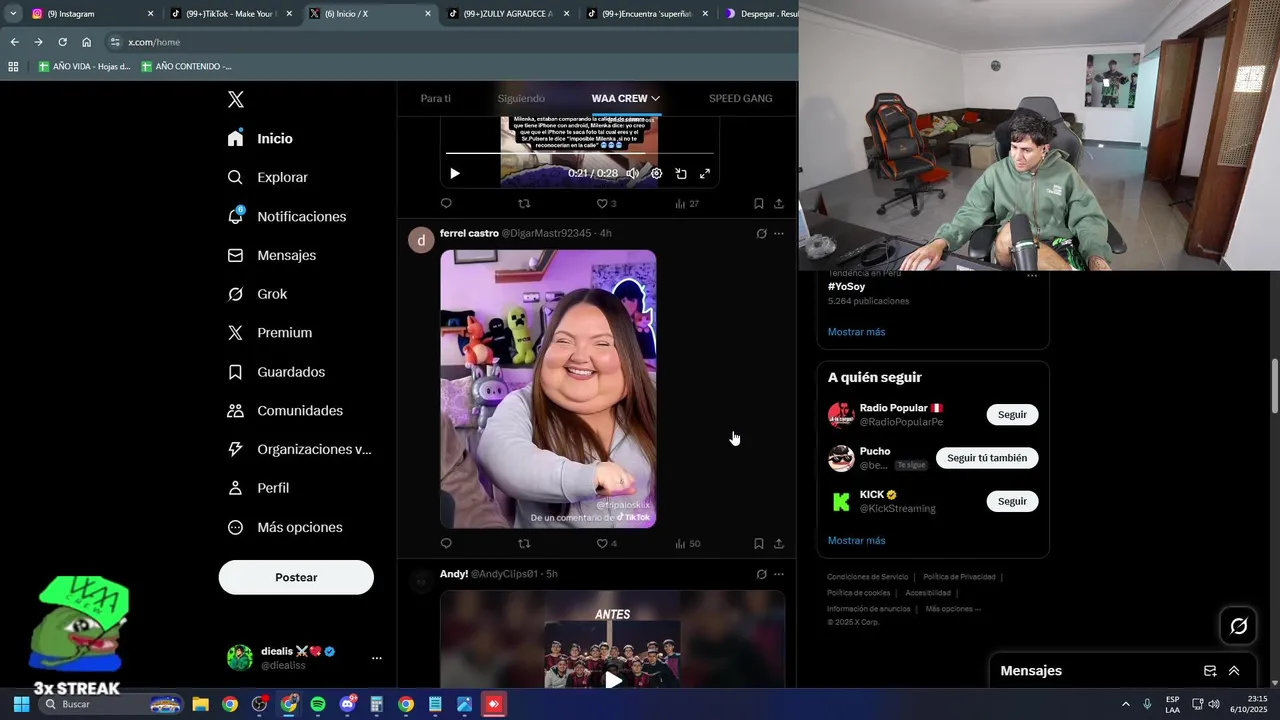Expand Más opciones menu
Image resolution: width=1280 pixels, height=720 pixels.
tap(286, 527)
